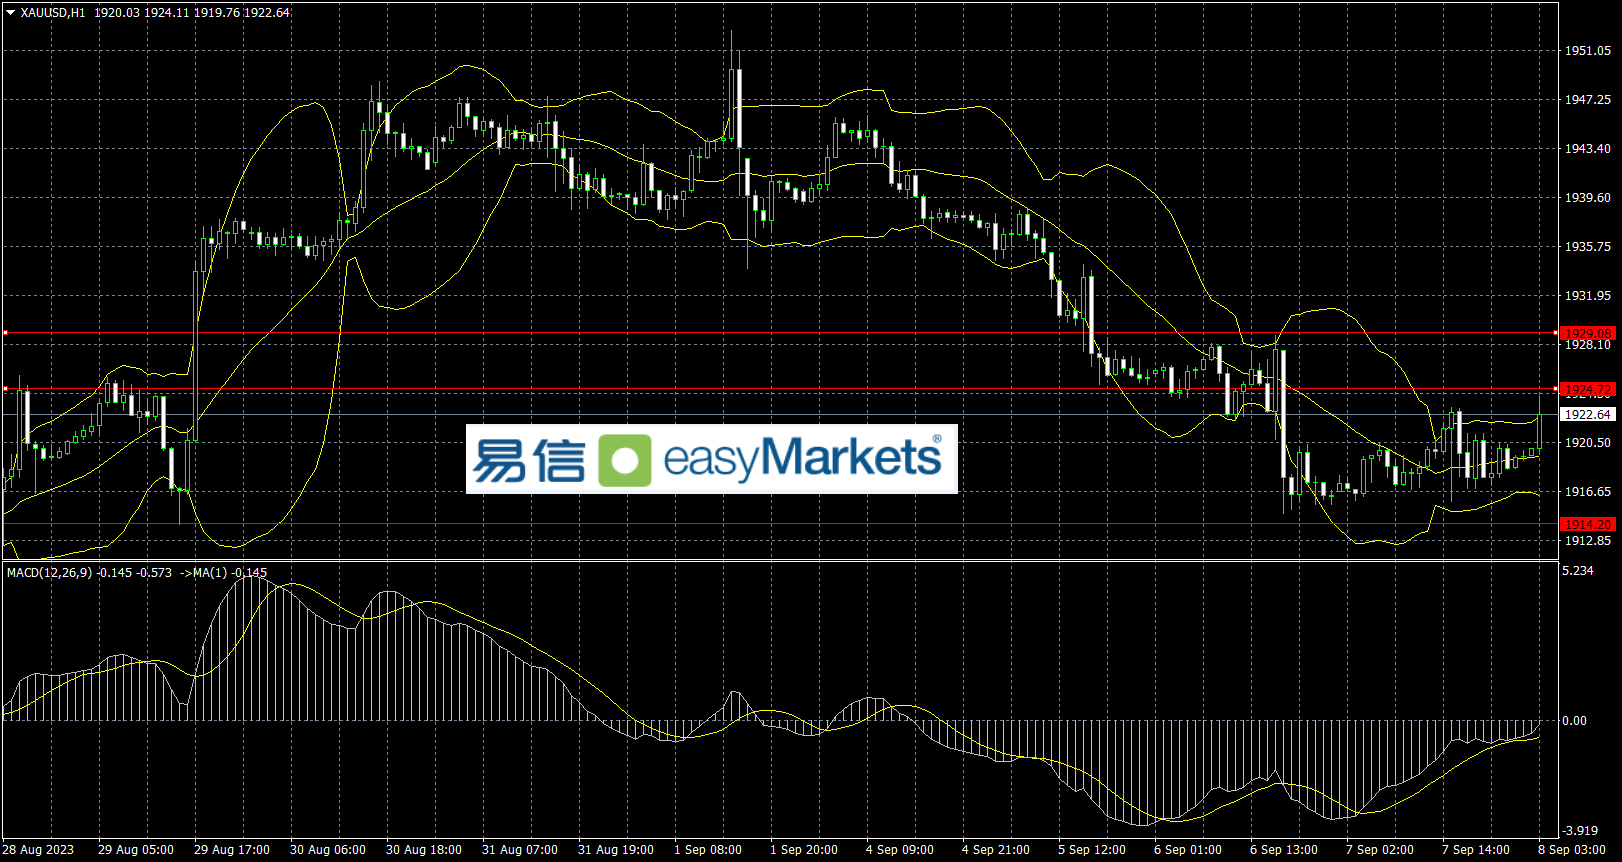Click the current price tag 1922.64 on price axis
The image size is (1622, 862).
click(x=1588, y=414)
